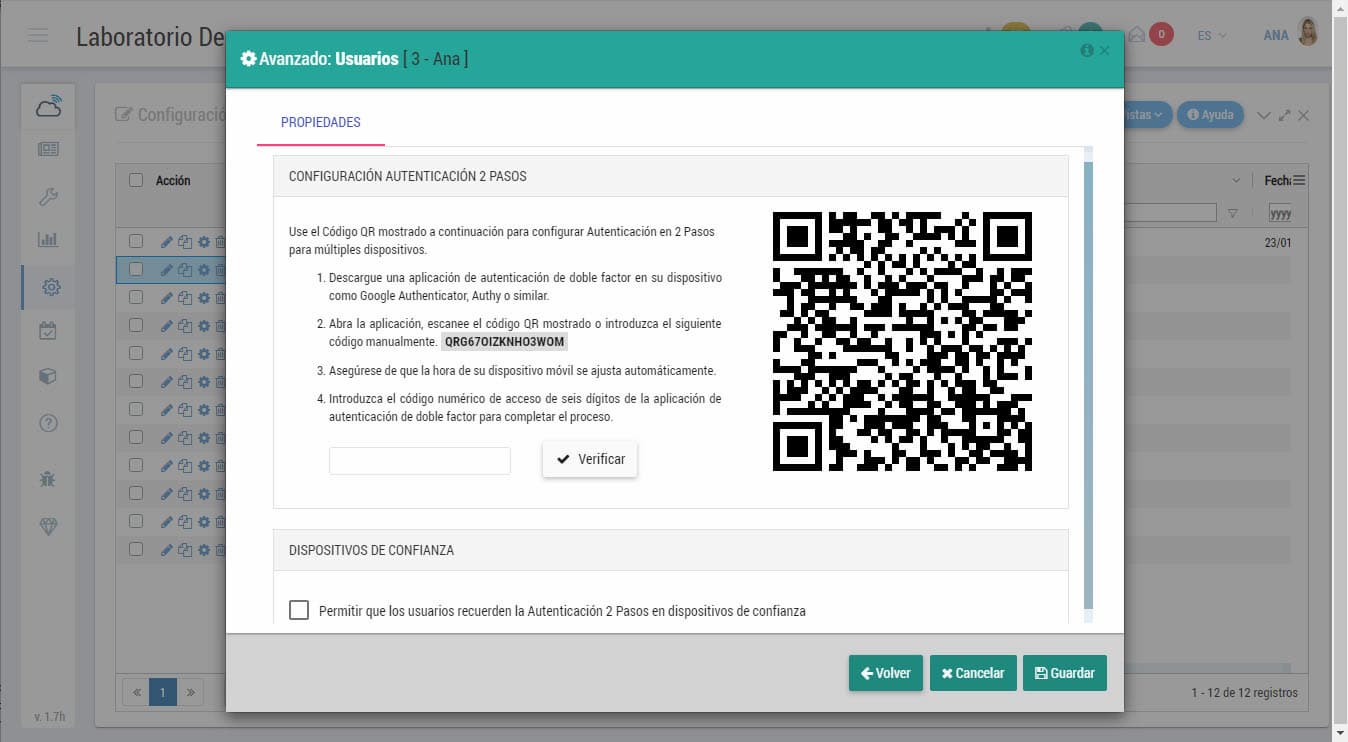Click the Cancelar button
The width and height of the screenshot is (1348, 742).
pos(974,673)
